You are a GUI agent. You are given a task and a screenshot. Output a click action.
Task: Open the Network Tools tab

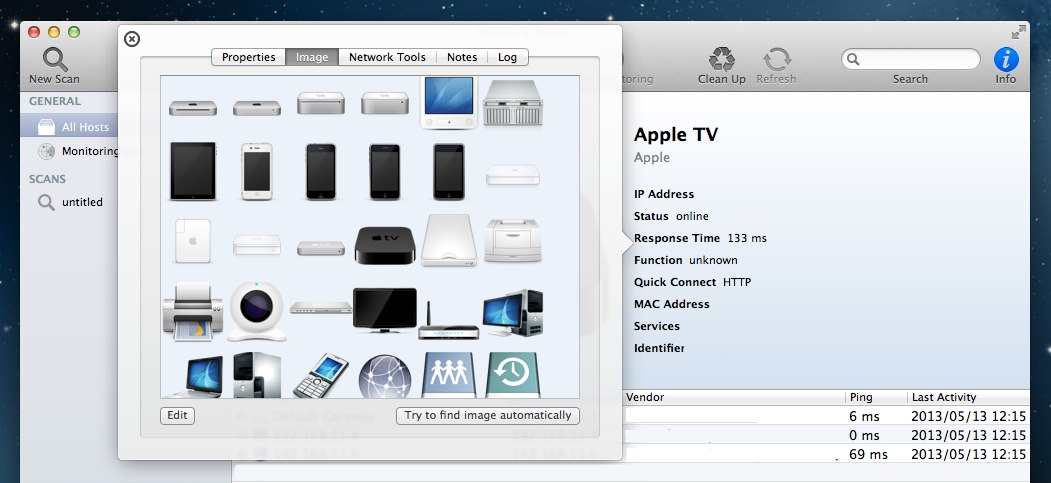coord(387,57)
